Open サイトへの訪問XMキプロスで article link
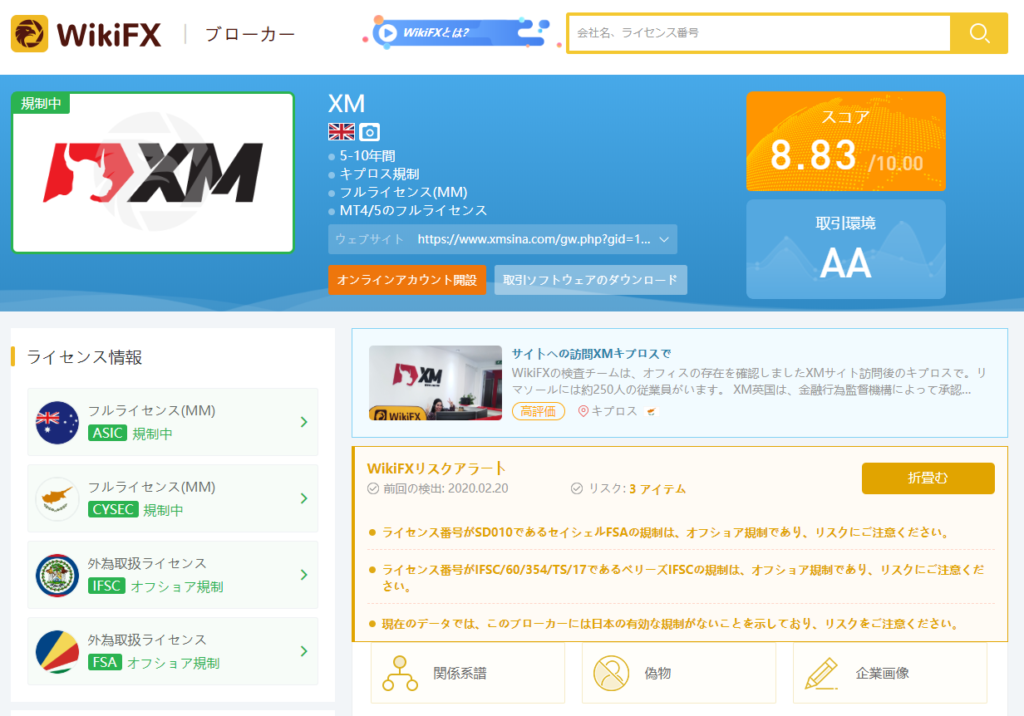 (x=591, y=353)
